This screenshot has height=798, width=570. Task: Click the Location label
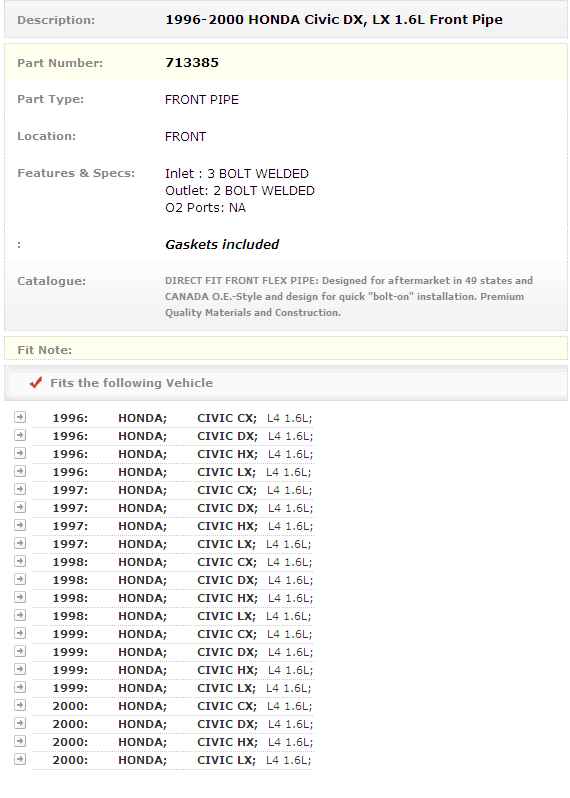click(46, 136)
